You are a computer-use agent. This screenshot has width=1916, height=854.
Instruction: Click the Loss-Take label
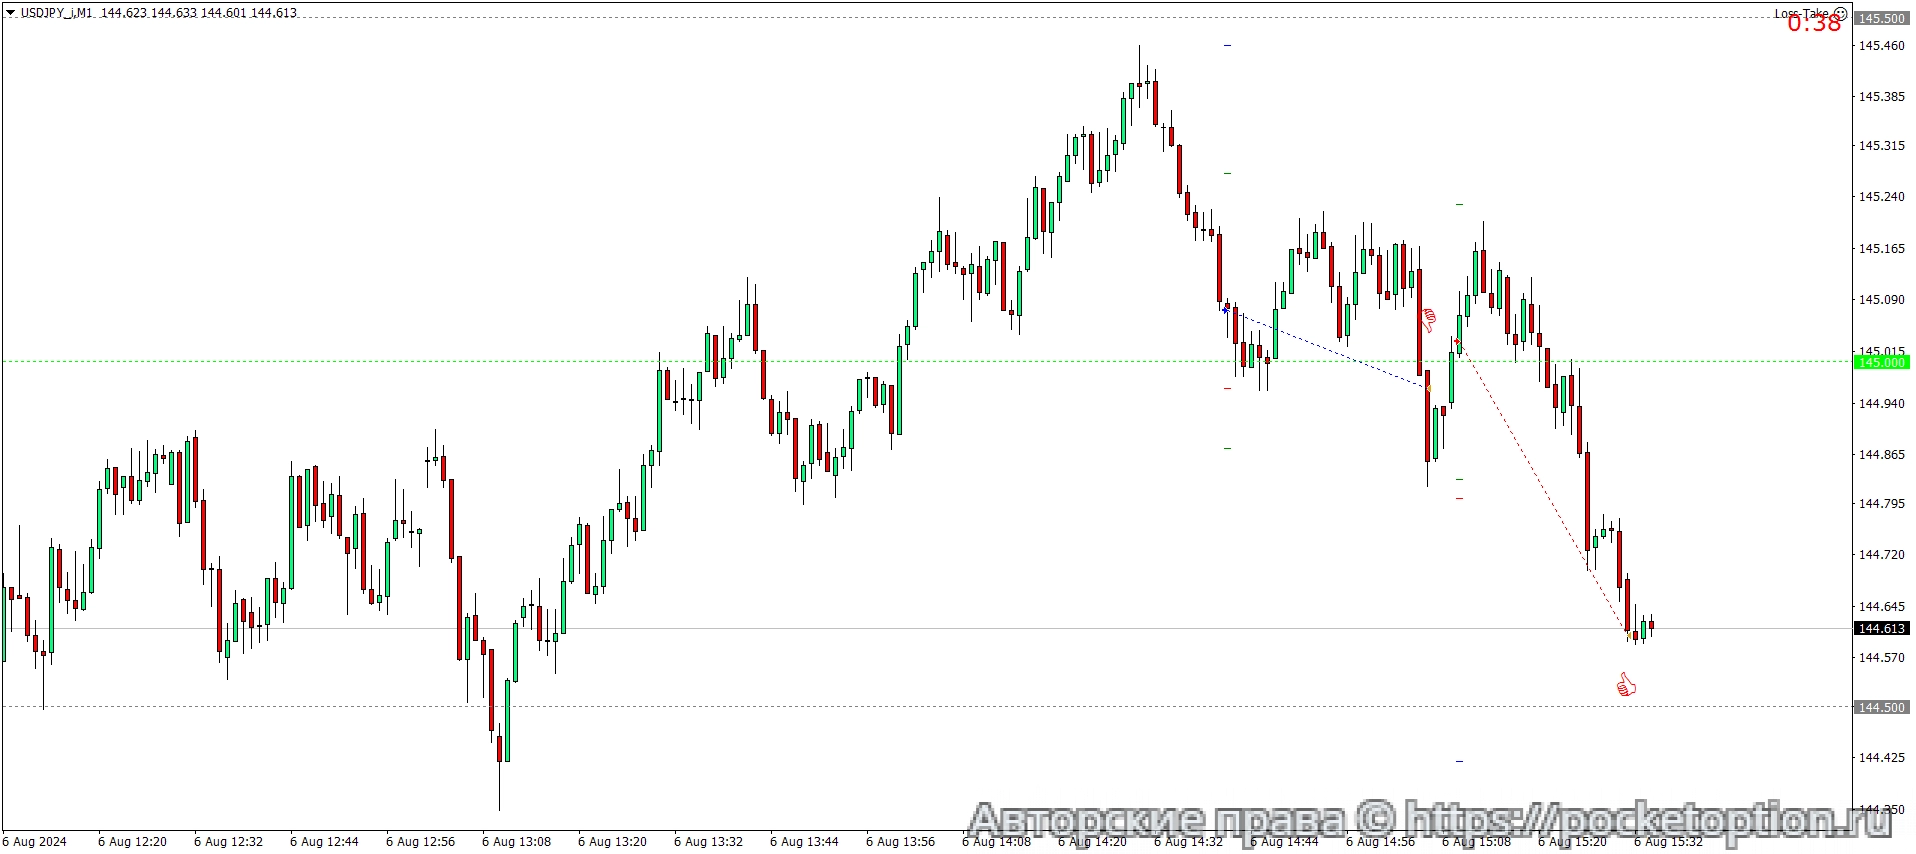pos(1801,14)
